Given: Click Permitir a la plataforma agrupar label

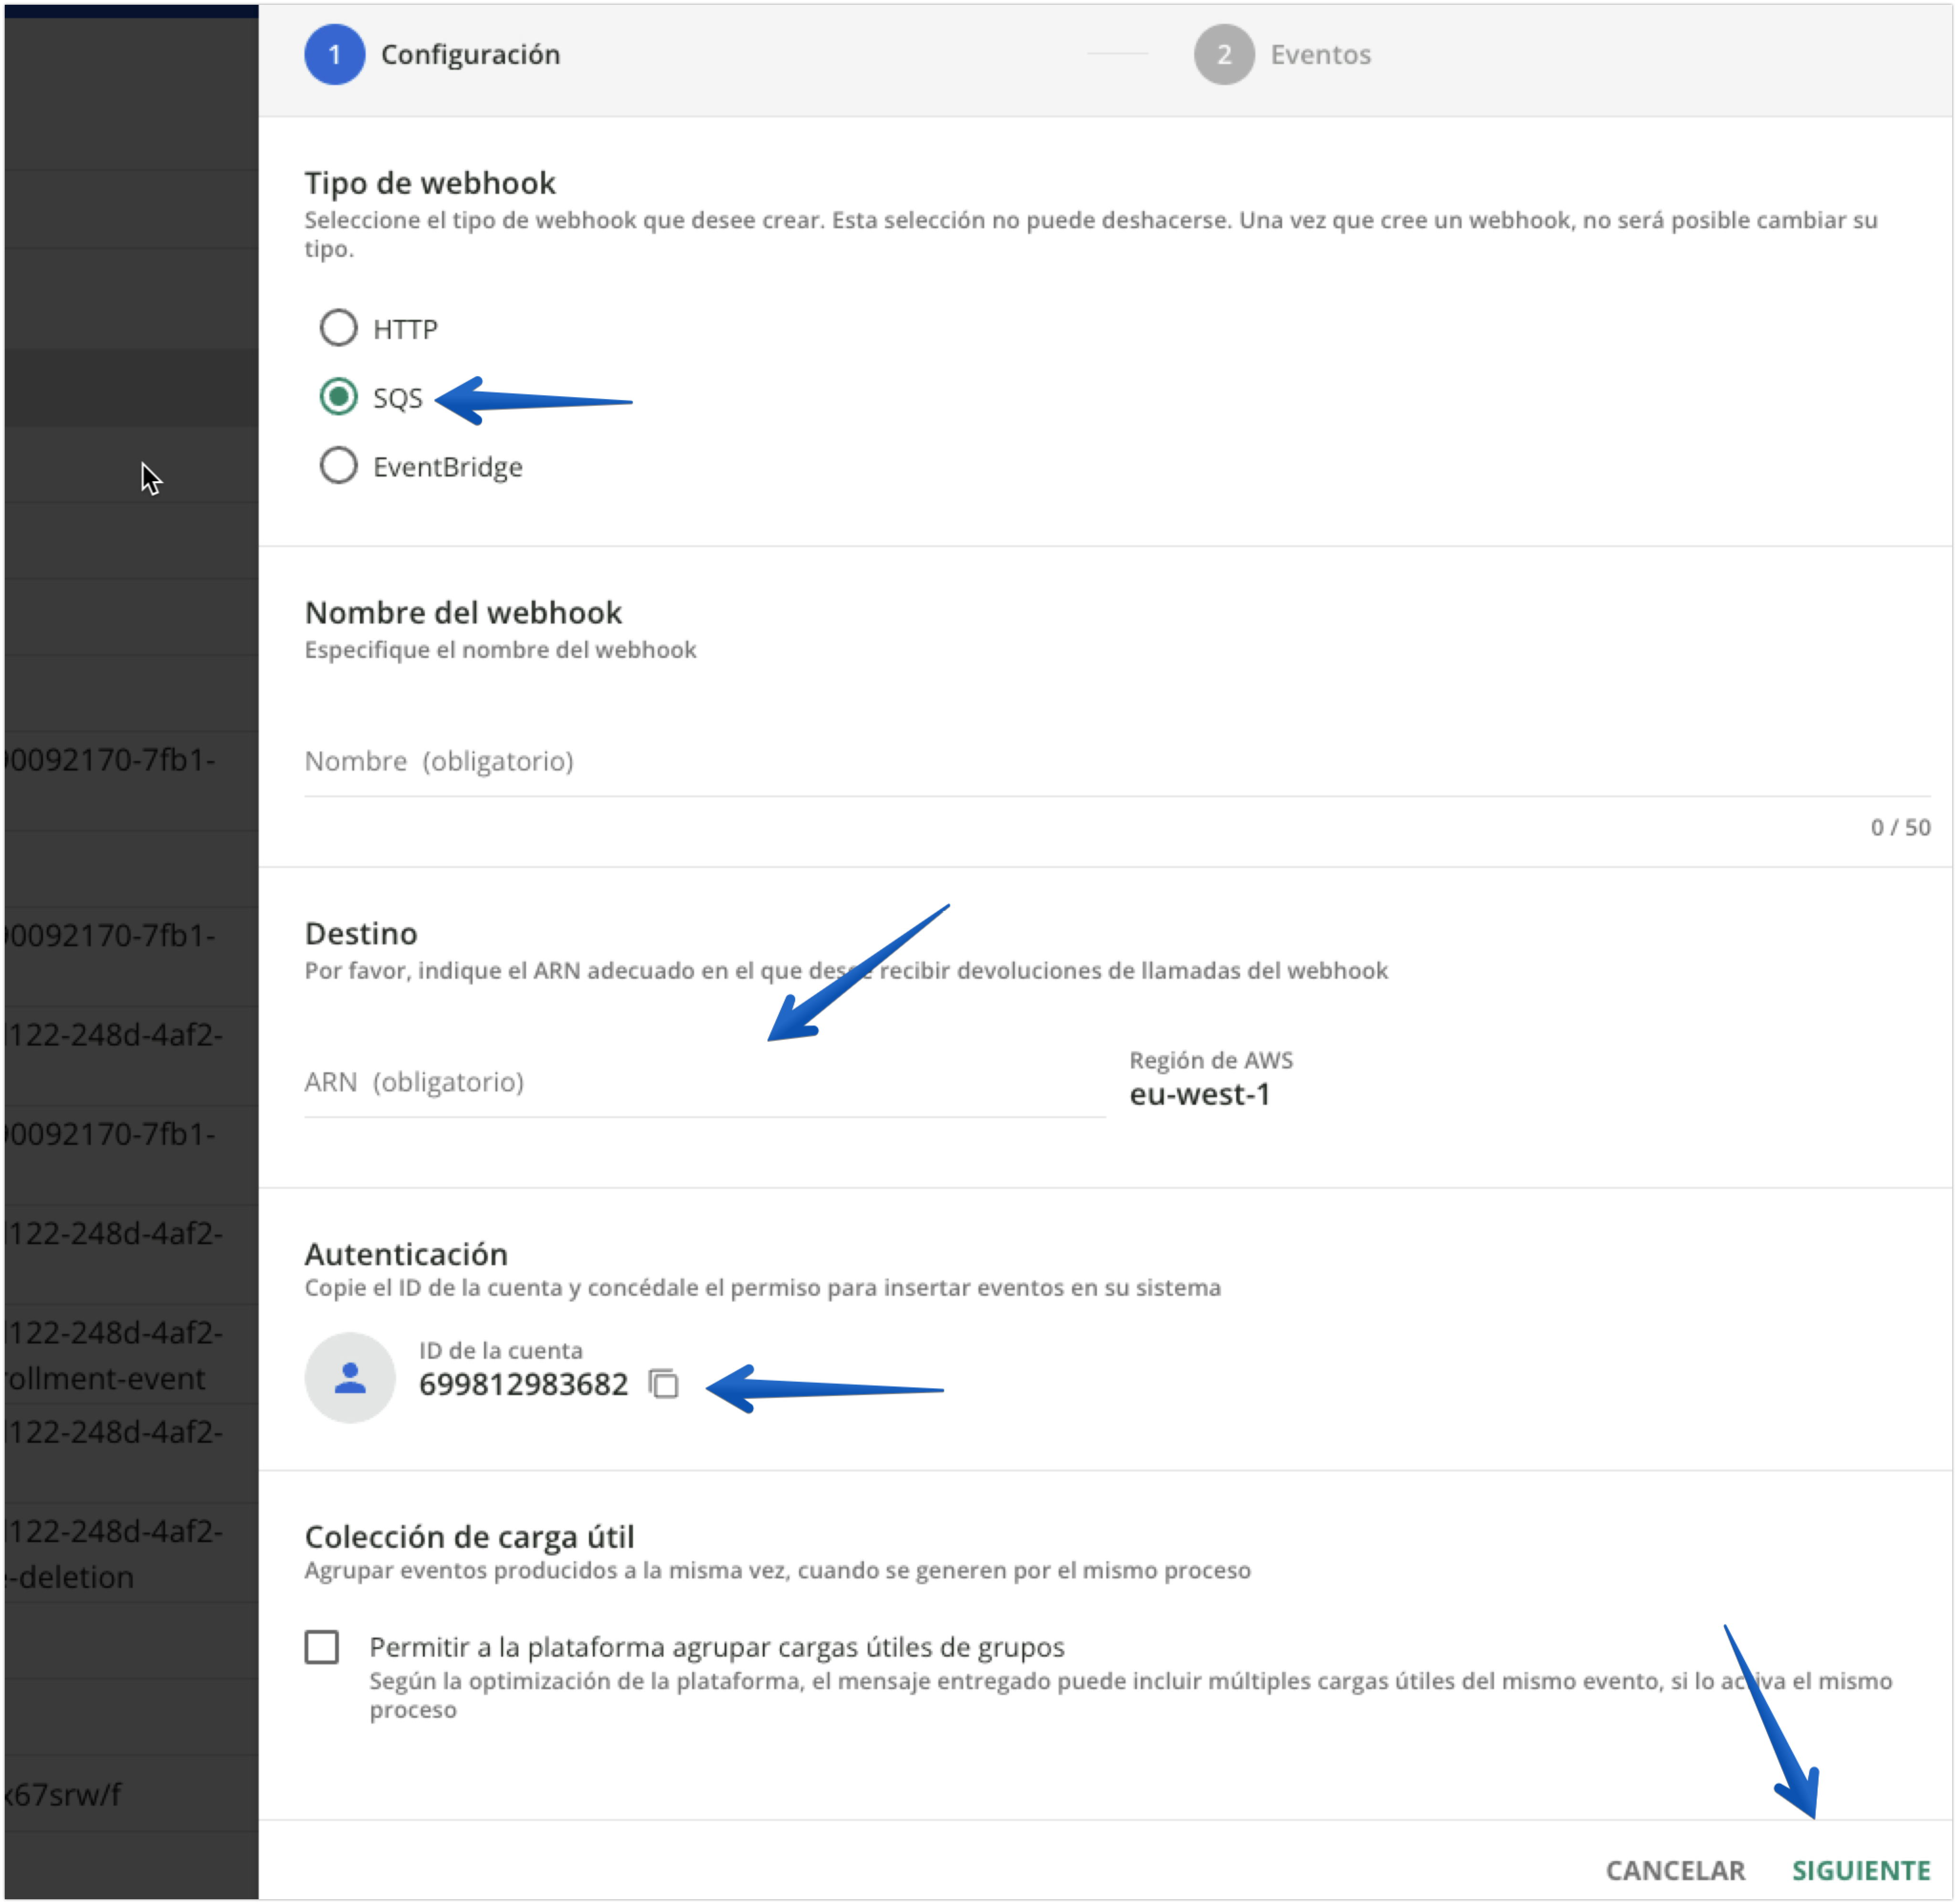Looking at the screenshot, I should pyautogui.click(x=716, y=1648).
